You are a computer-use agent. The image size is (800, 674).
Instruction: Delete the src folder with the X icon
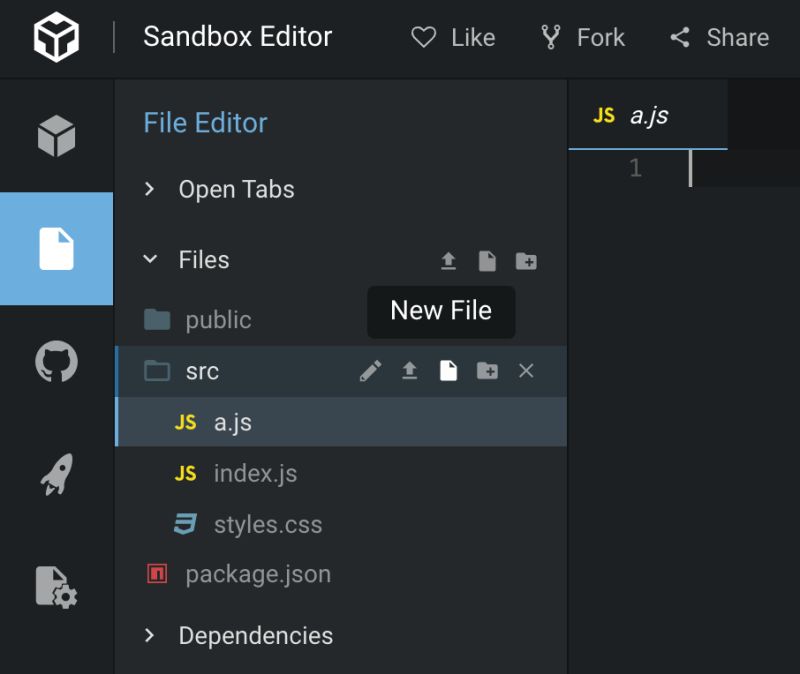click(527, 370)
